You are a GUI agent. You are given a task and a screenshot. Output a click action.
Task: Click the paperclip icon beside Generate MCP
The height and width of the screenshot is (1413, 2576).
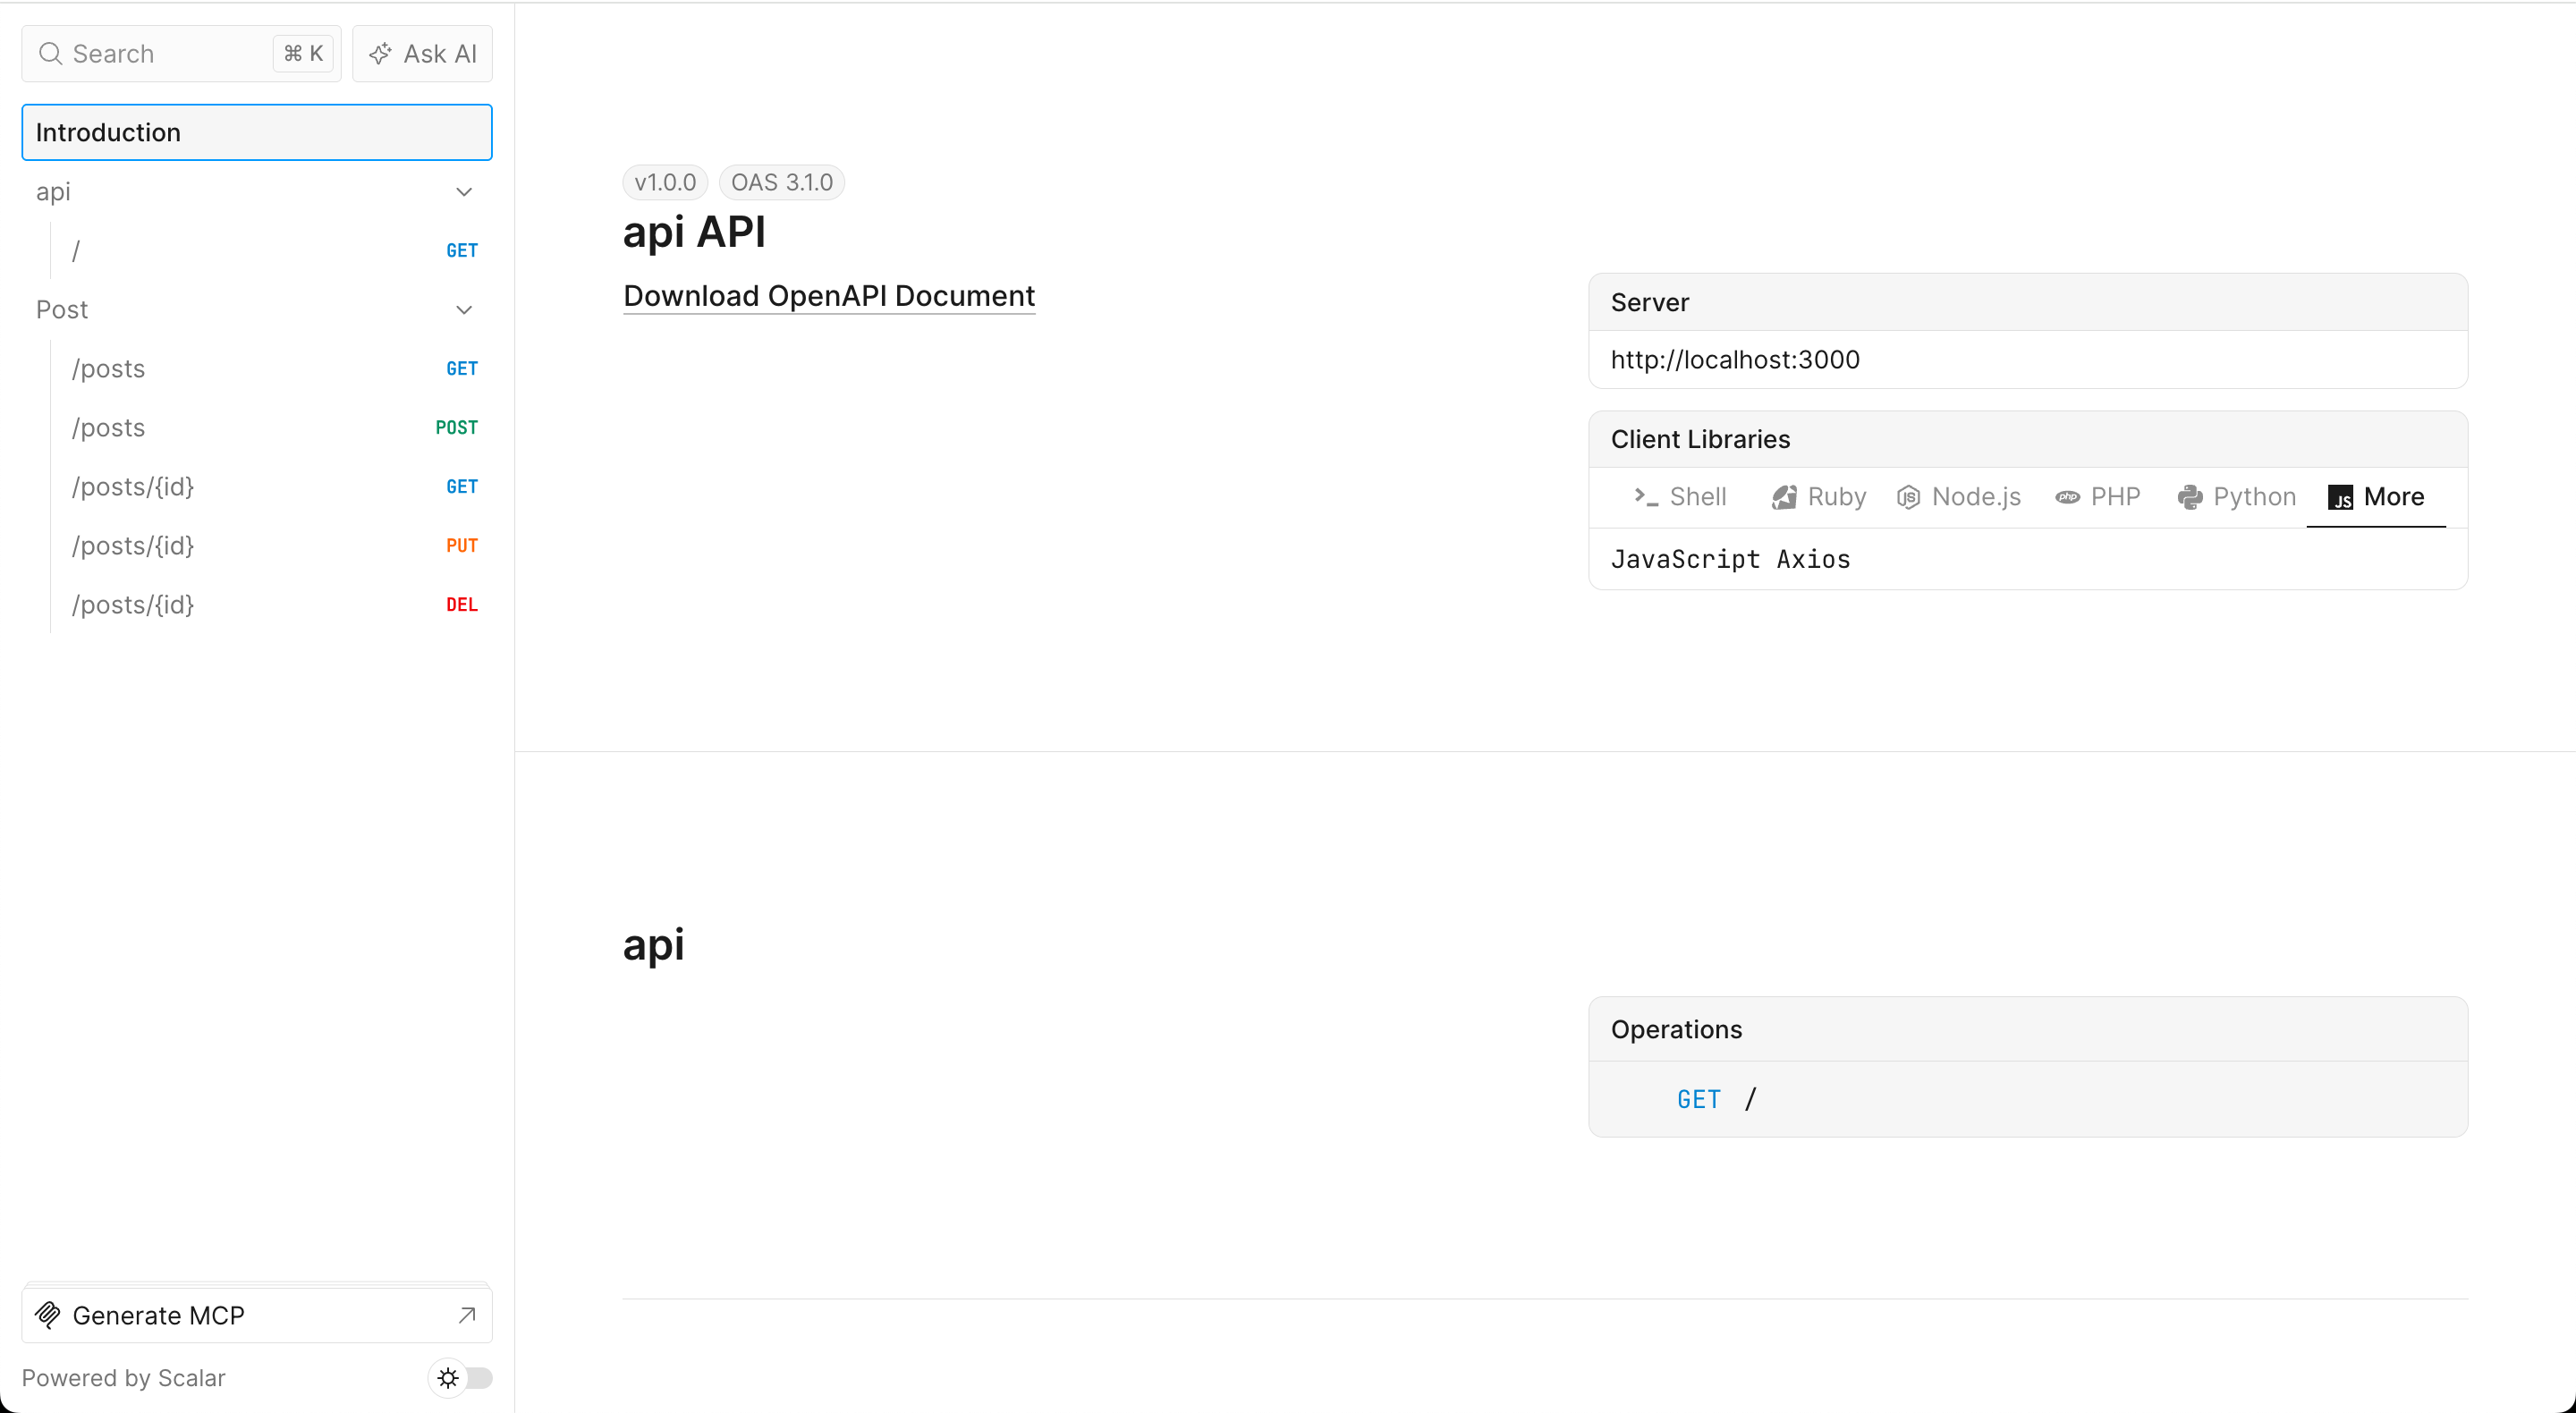tap(49, 1315)
